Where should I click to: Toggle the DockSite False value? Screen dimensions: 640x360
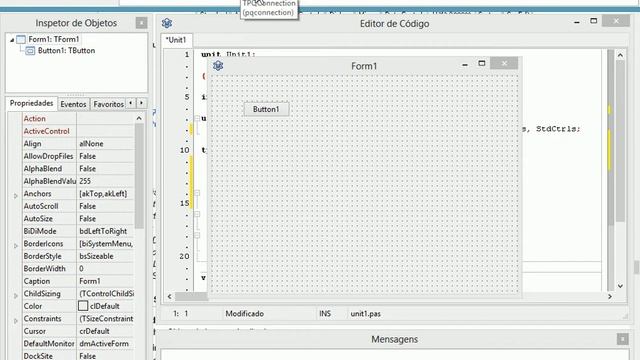[106, 356]
